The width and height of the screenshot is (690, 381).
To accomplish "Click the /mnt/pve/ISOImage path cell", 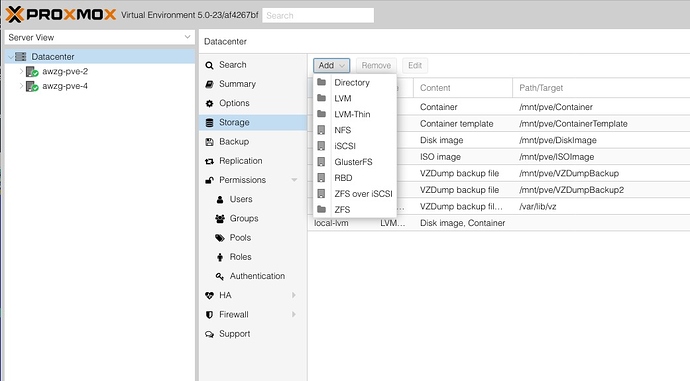I will [x=557, y=157].
